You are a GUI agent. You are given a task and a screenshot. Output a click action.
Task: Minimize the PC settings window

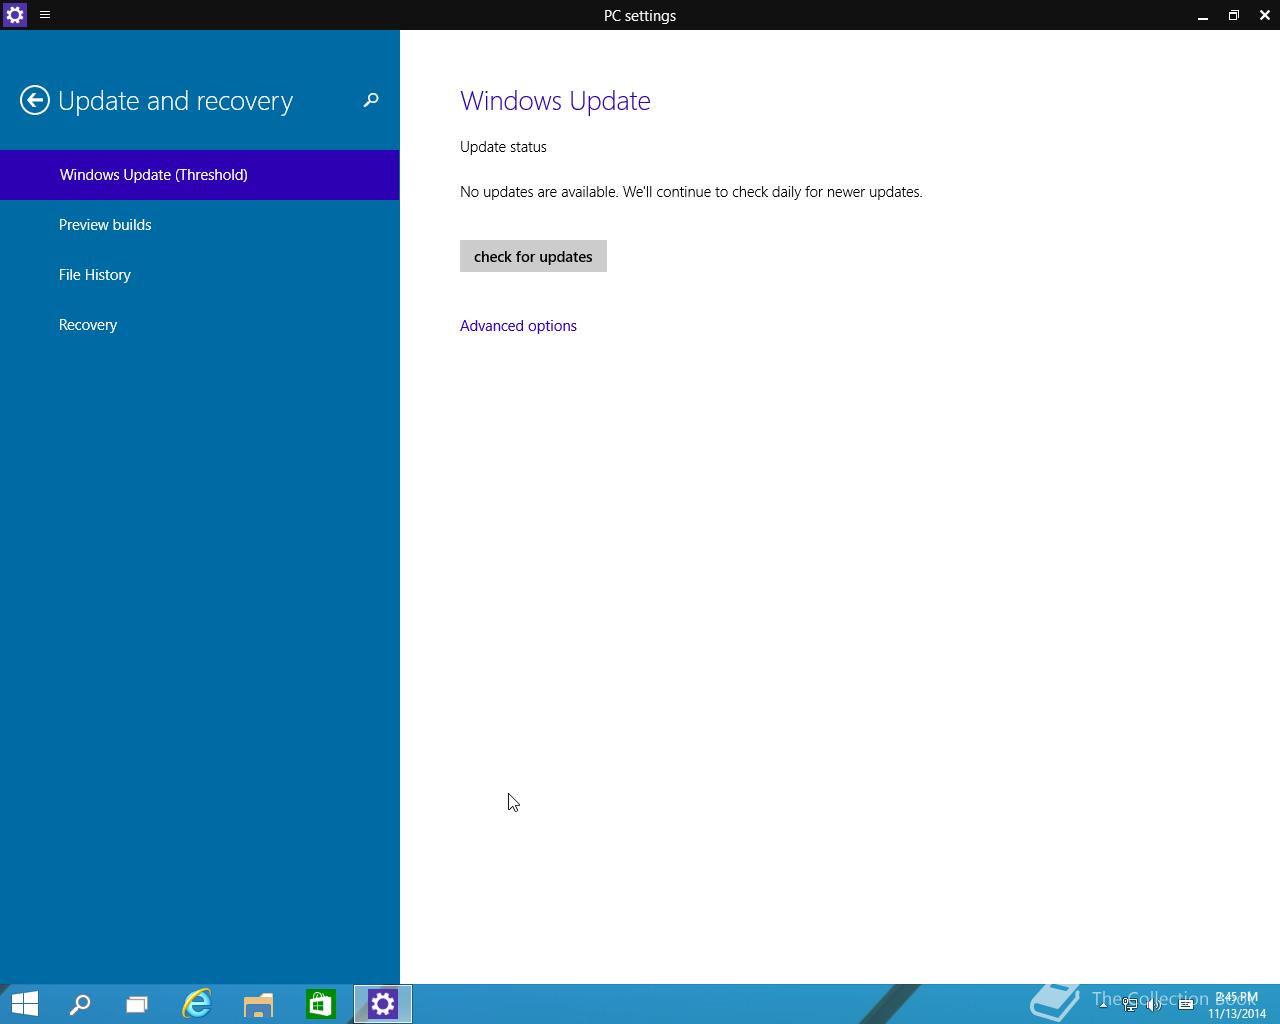pyautogui.click(x=1203, y=15)
